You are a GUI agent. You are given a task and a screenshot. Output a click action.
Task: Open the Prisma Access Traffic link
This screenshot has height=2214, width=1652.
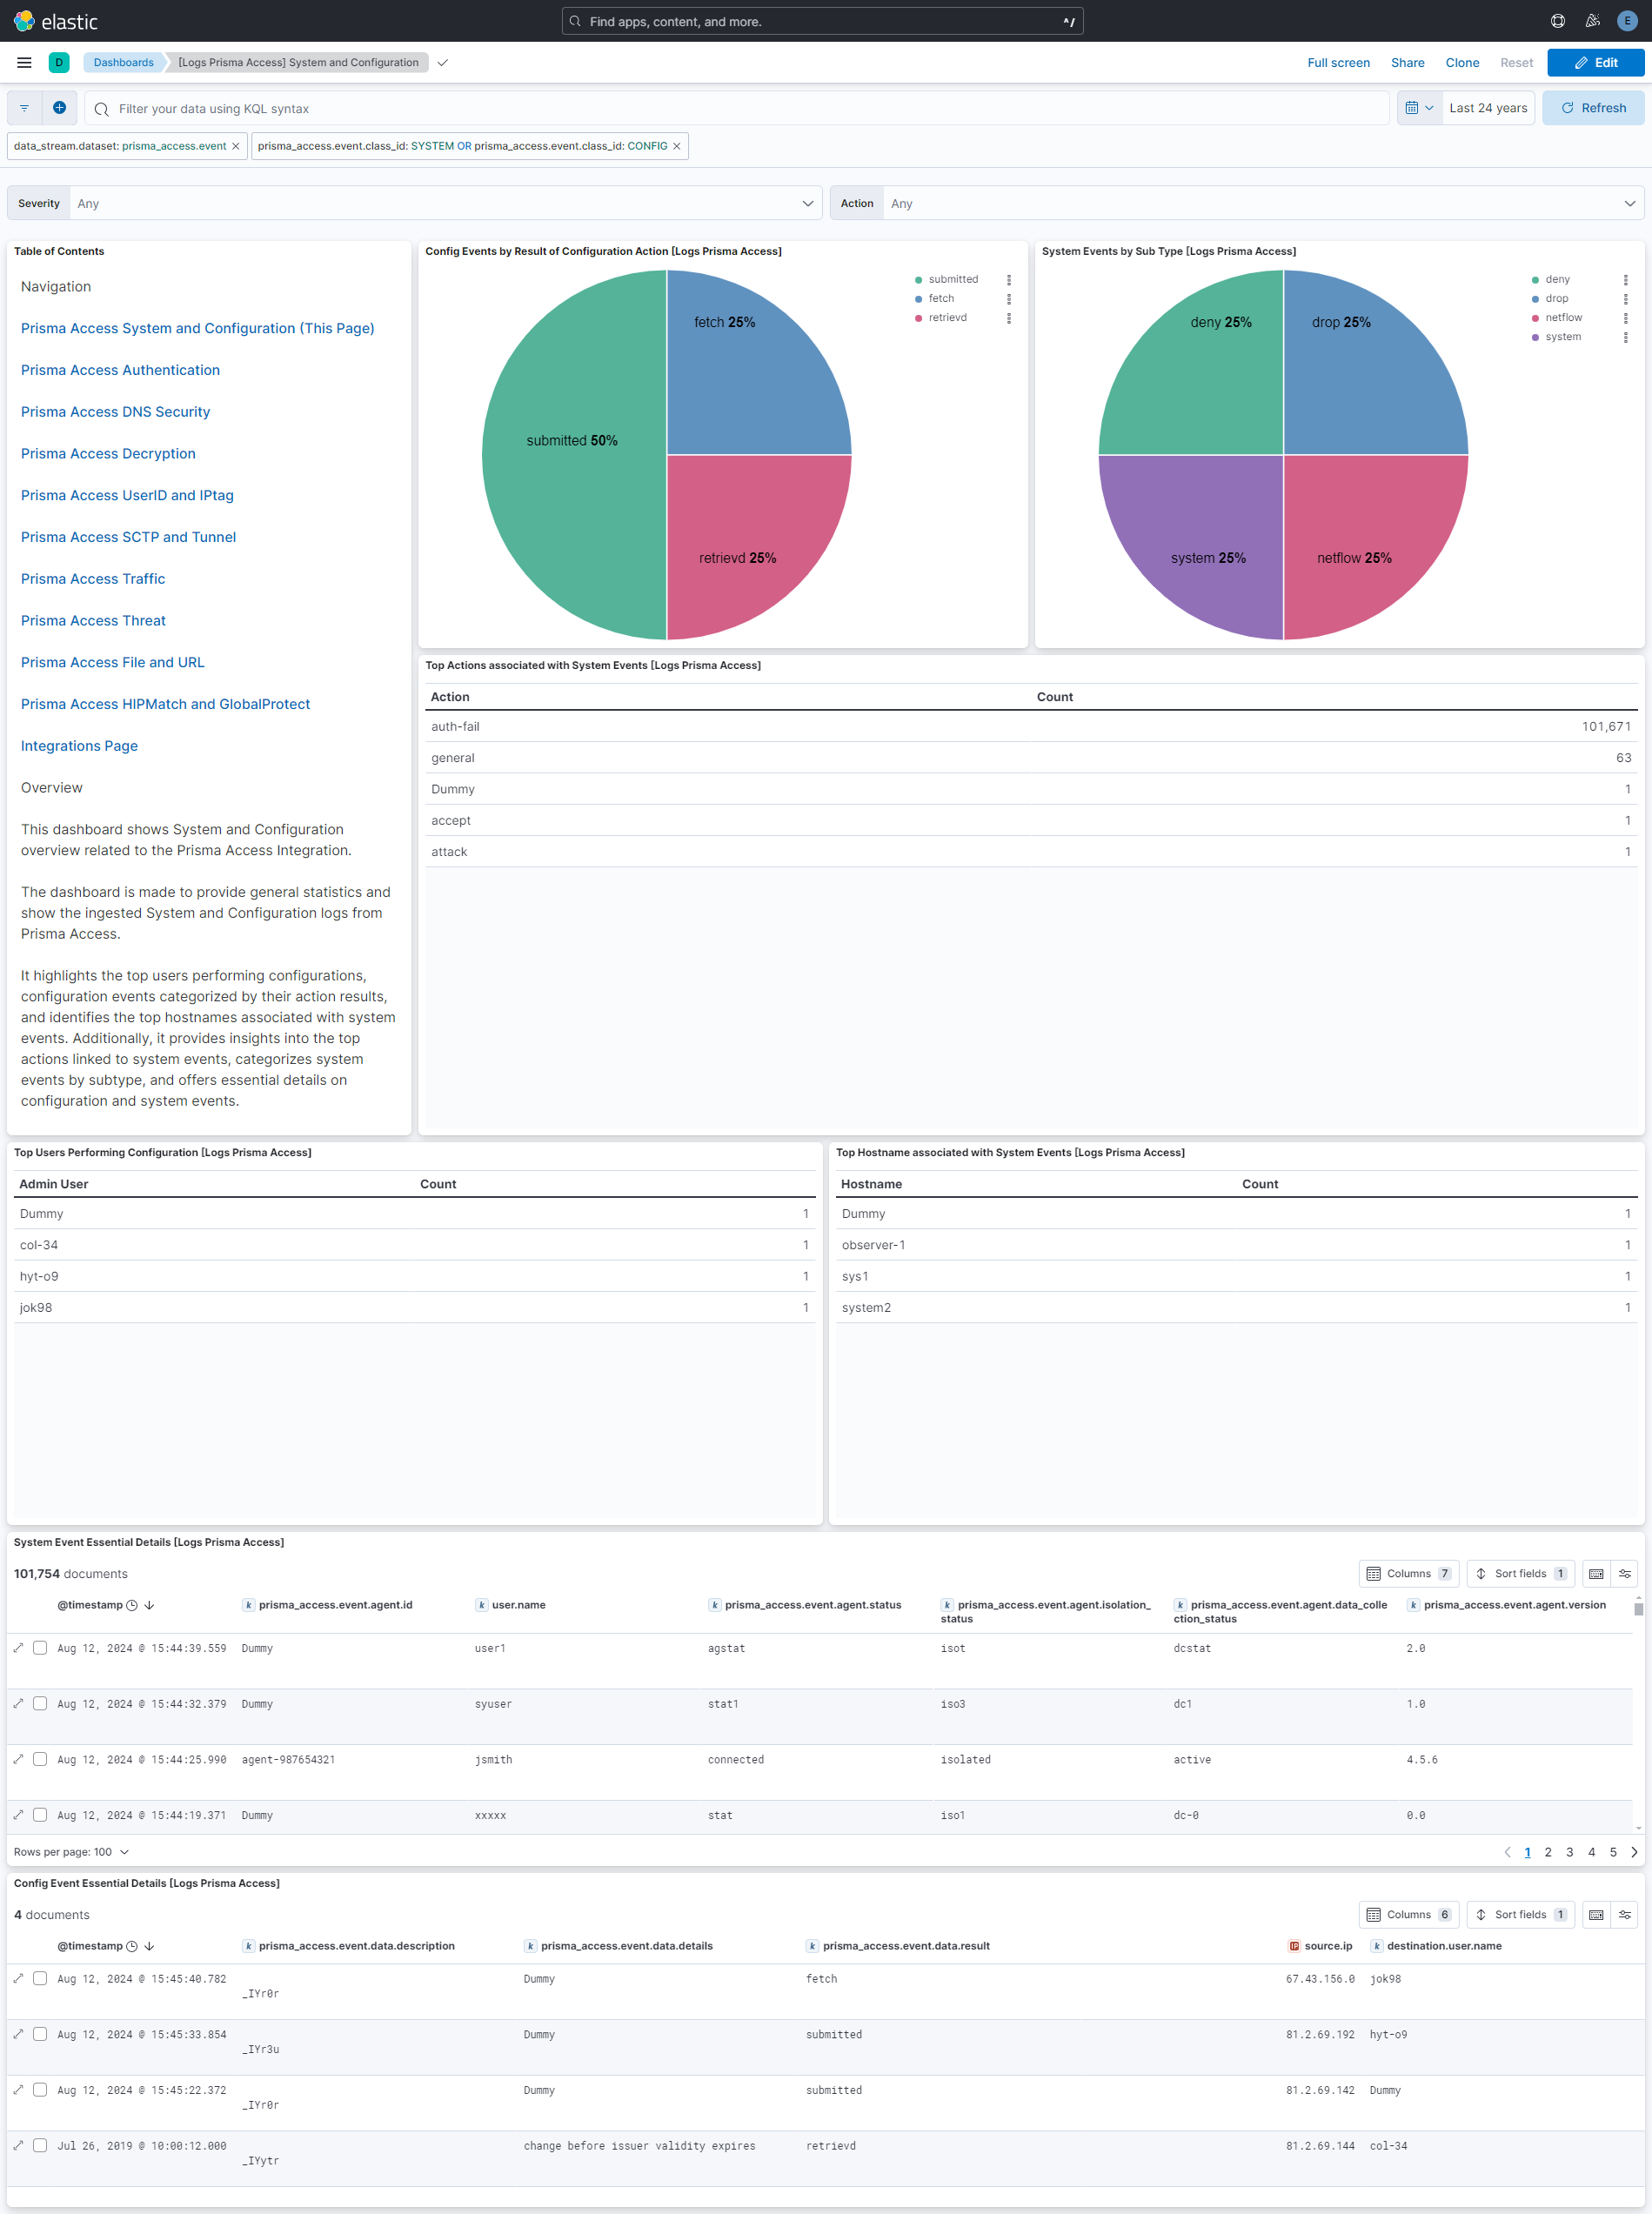[x=92, y=578]
